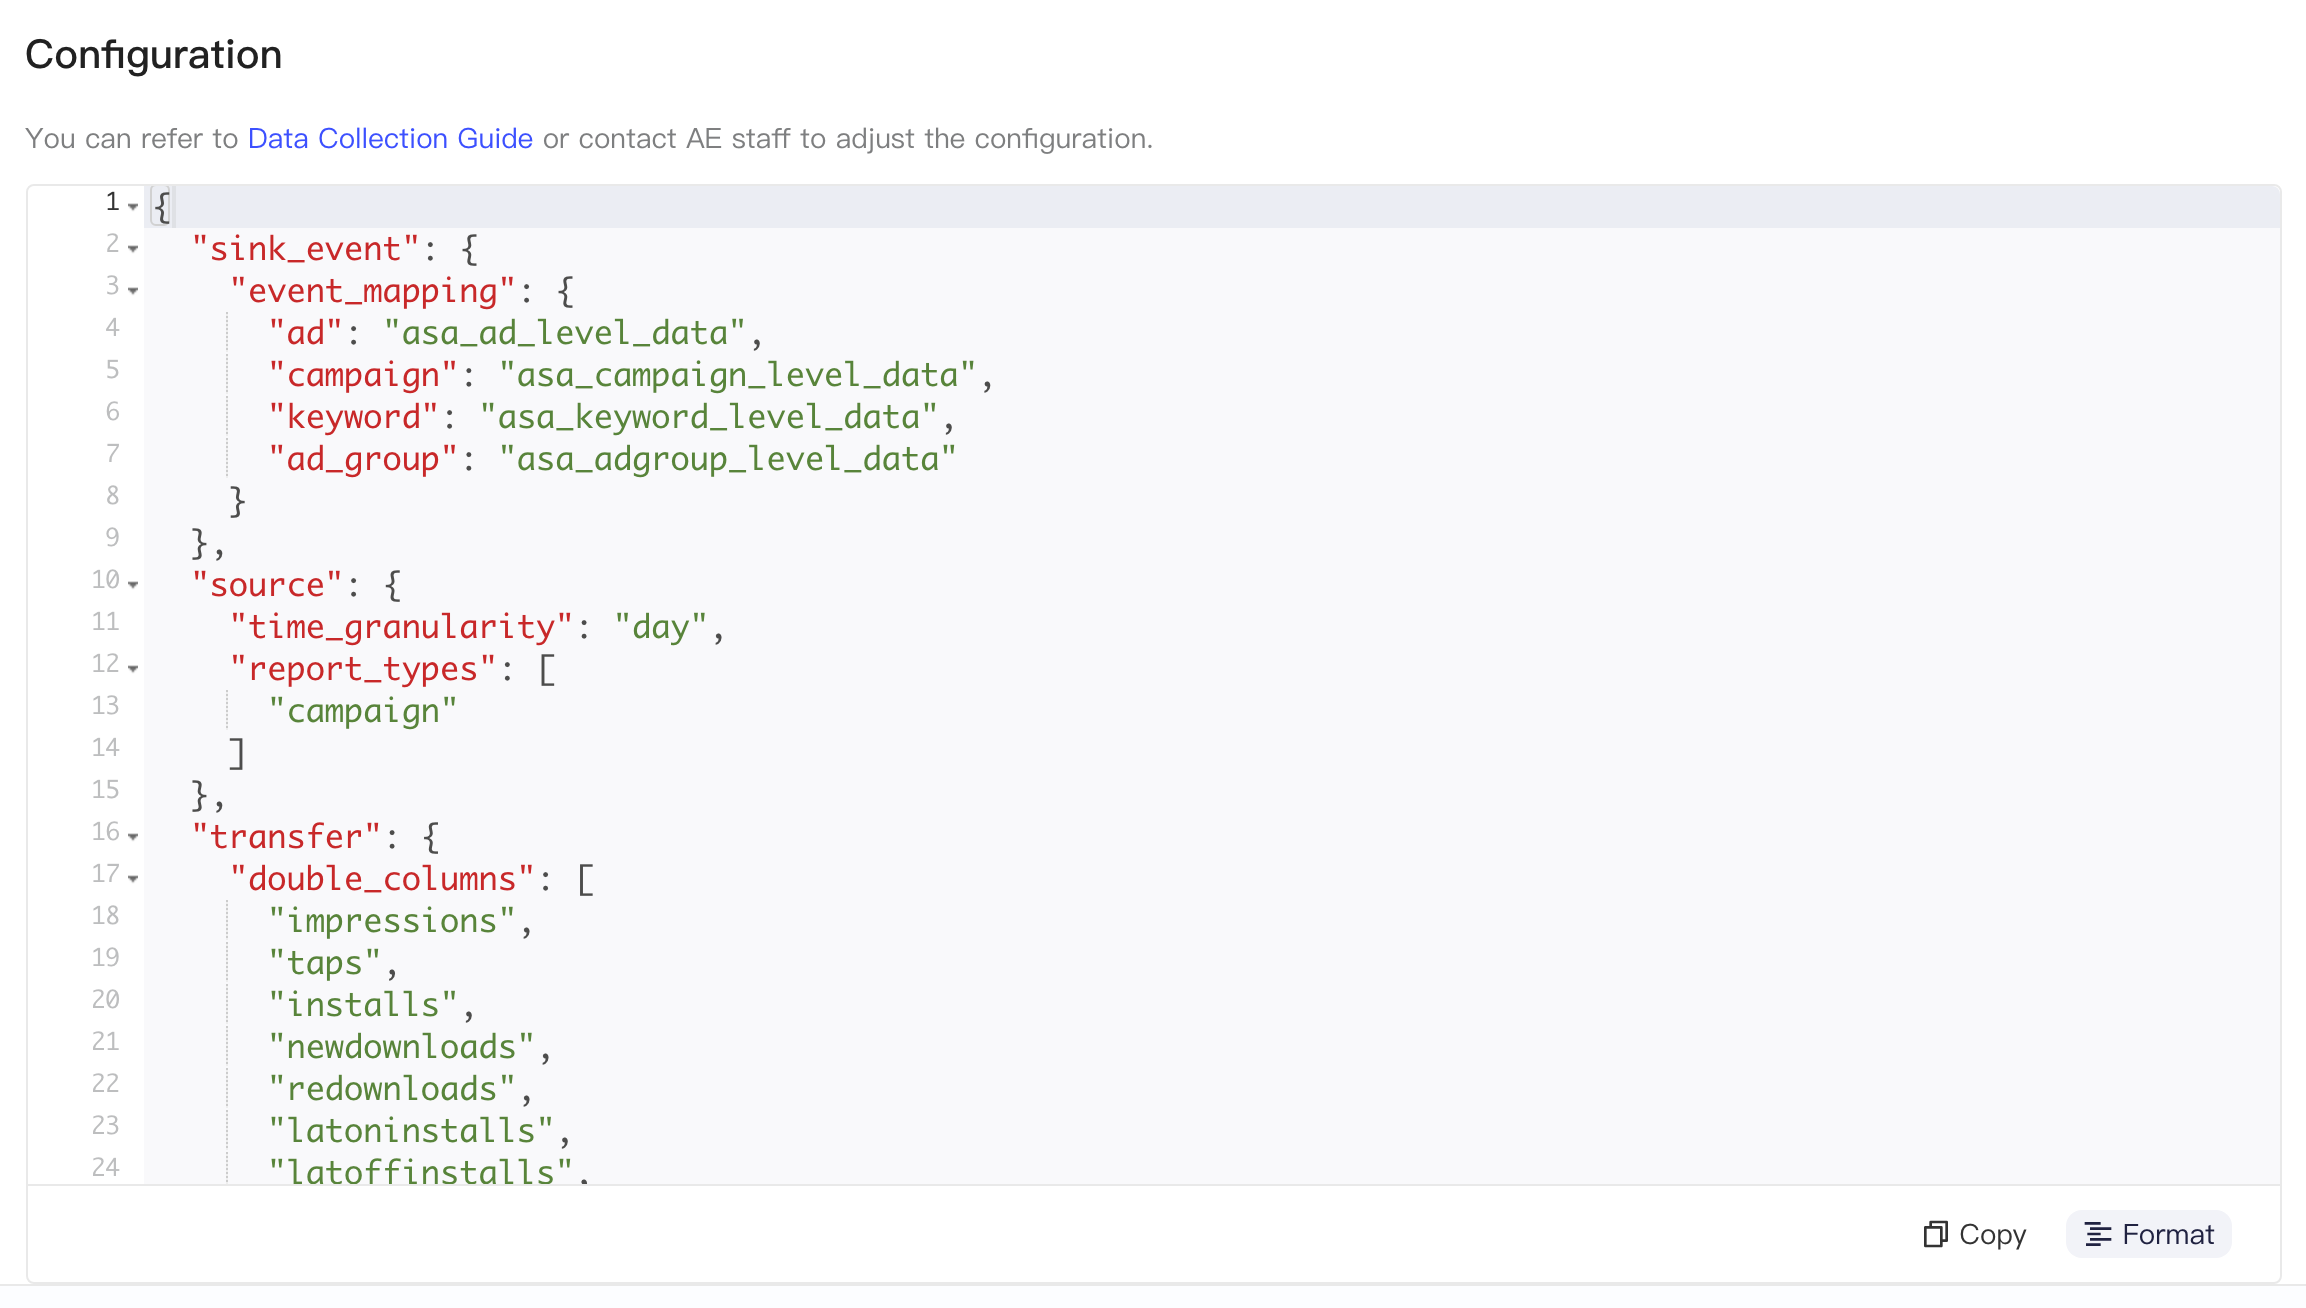Click the "latoninstalls" column entry
Image resolution: width=2306 pixels, height=1308 pixels.
click(411, 1131)
